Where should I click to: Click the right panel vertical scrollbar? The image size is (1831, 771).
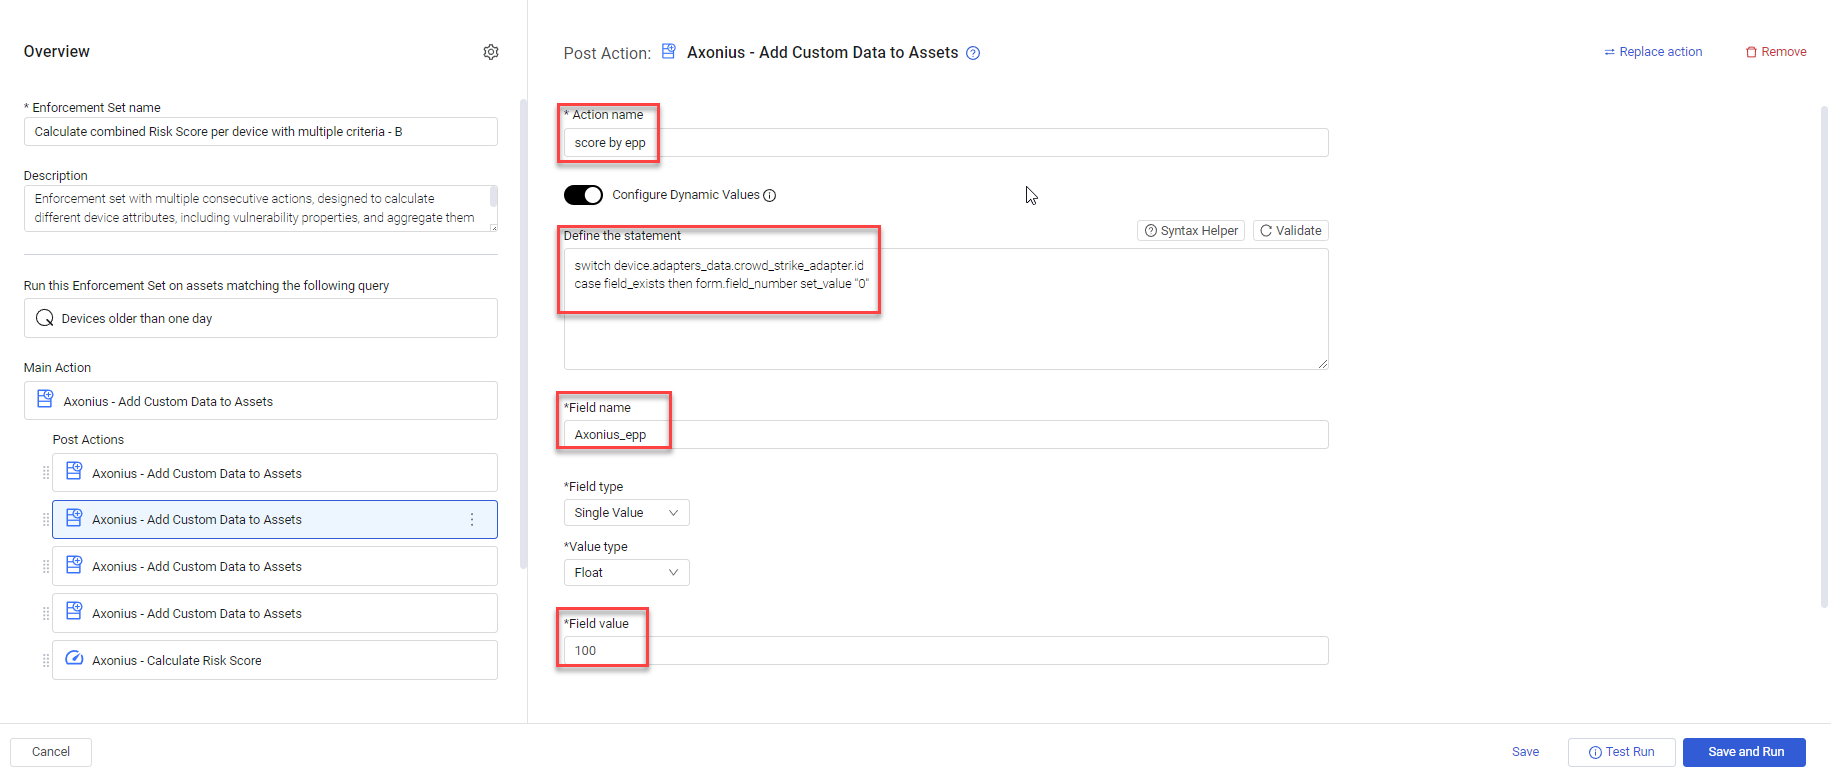1825,356
